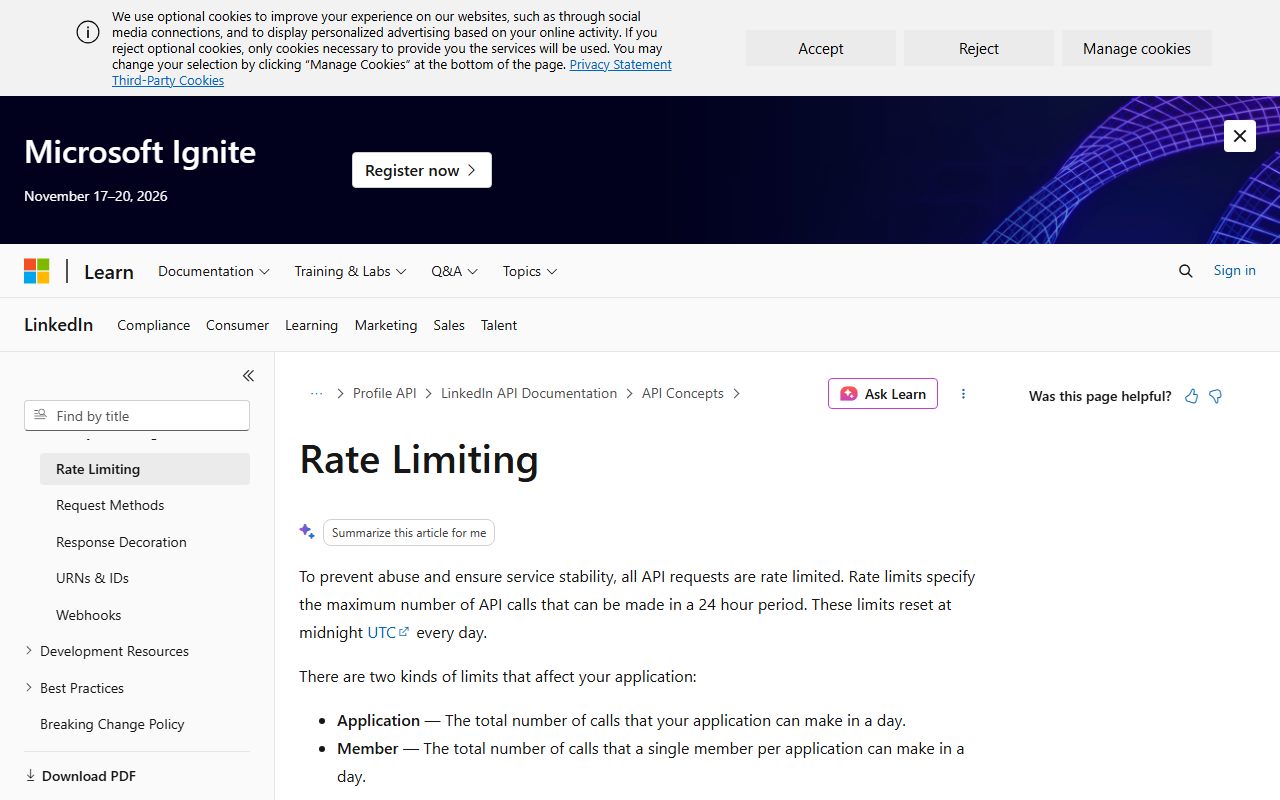The width and height of the screenshot is (1280, 800).
Task: Click the Sign in link
Action: tap(1235, 271)
